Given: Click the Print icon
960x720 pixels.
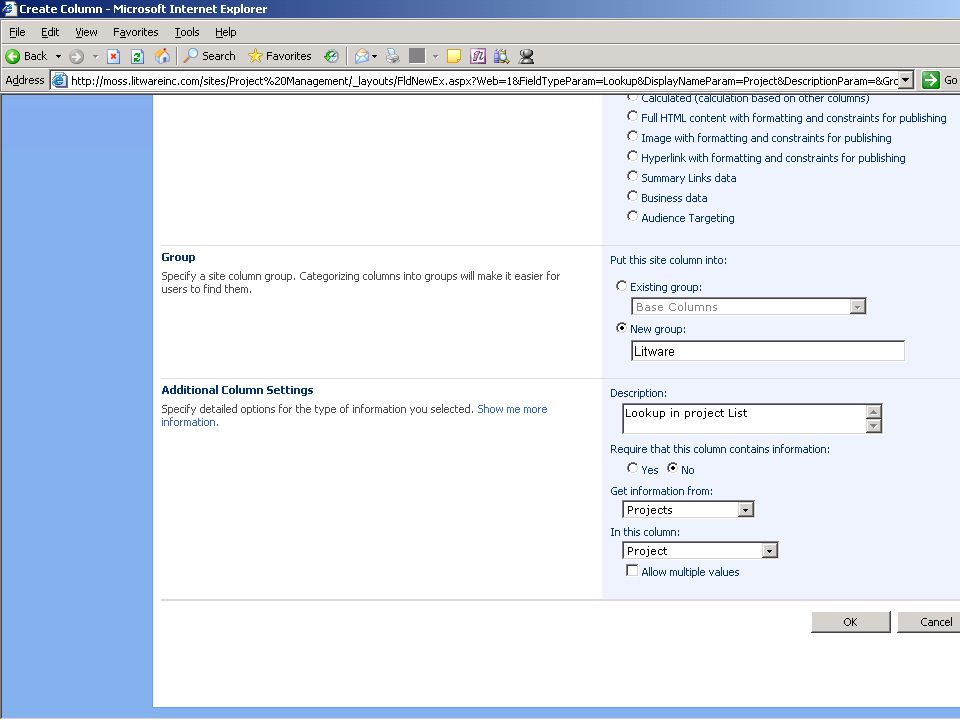Looking at the screenshot, I should point(392,56).
